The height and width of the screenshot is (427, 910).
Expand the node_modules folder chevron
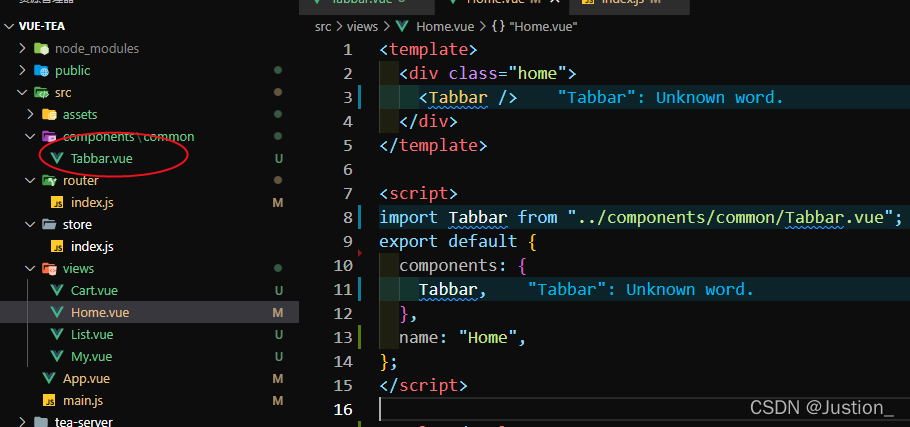tap(22, 48)
